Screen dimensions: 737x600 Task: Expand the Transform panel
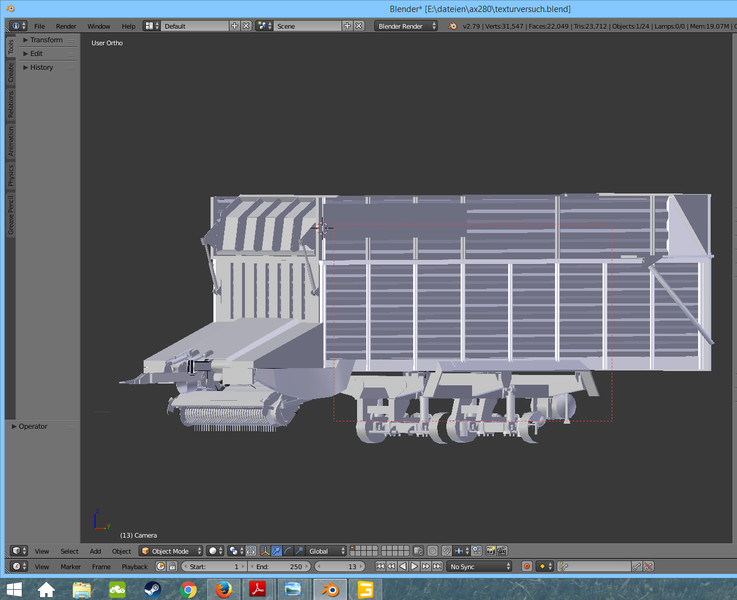44,40
